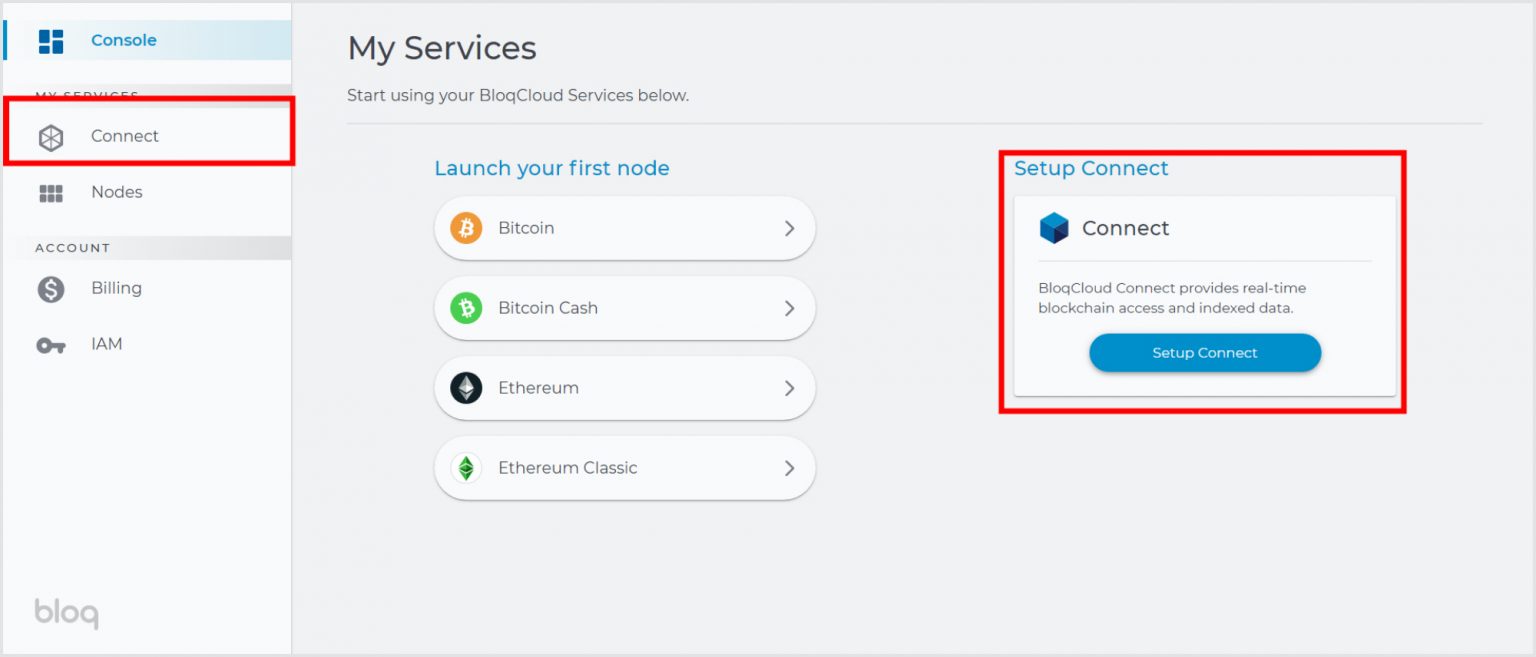Expand the Bitcoin Cash node chevron
Viewport: 1536px width, 657px height.
[790, 307]
